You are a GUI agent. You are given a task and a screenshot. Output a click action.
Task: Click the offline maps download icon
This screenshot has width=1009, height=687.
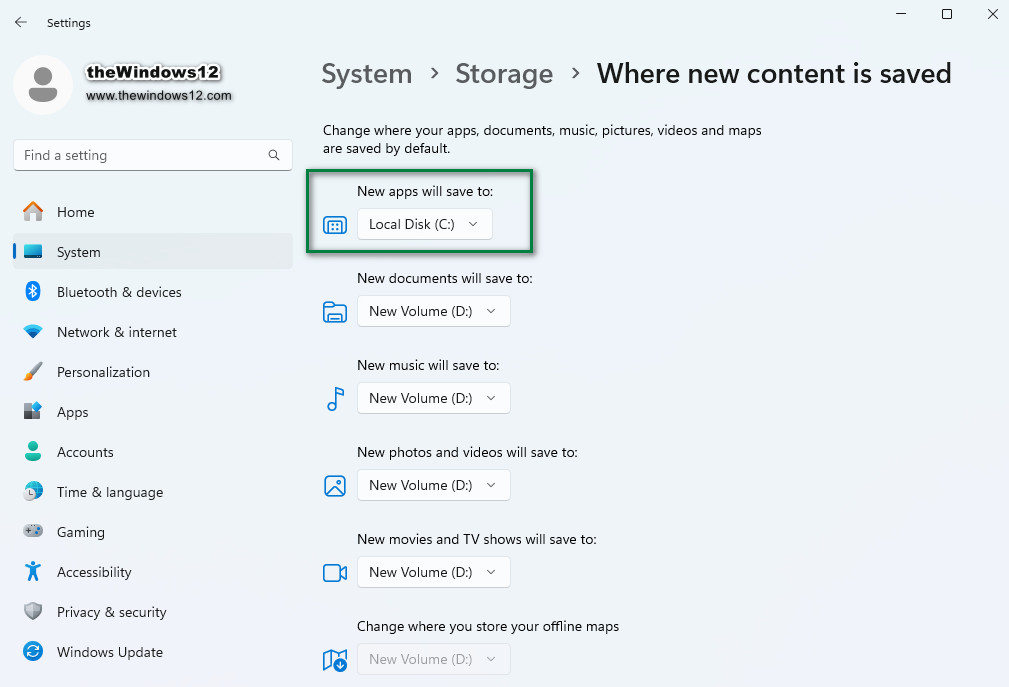[335, 660]
